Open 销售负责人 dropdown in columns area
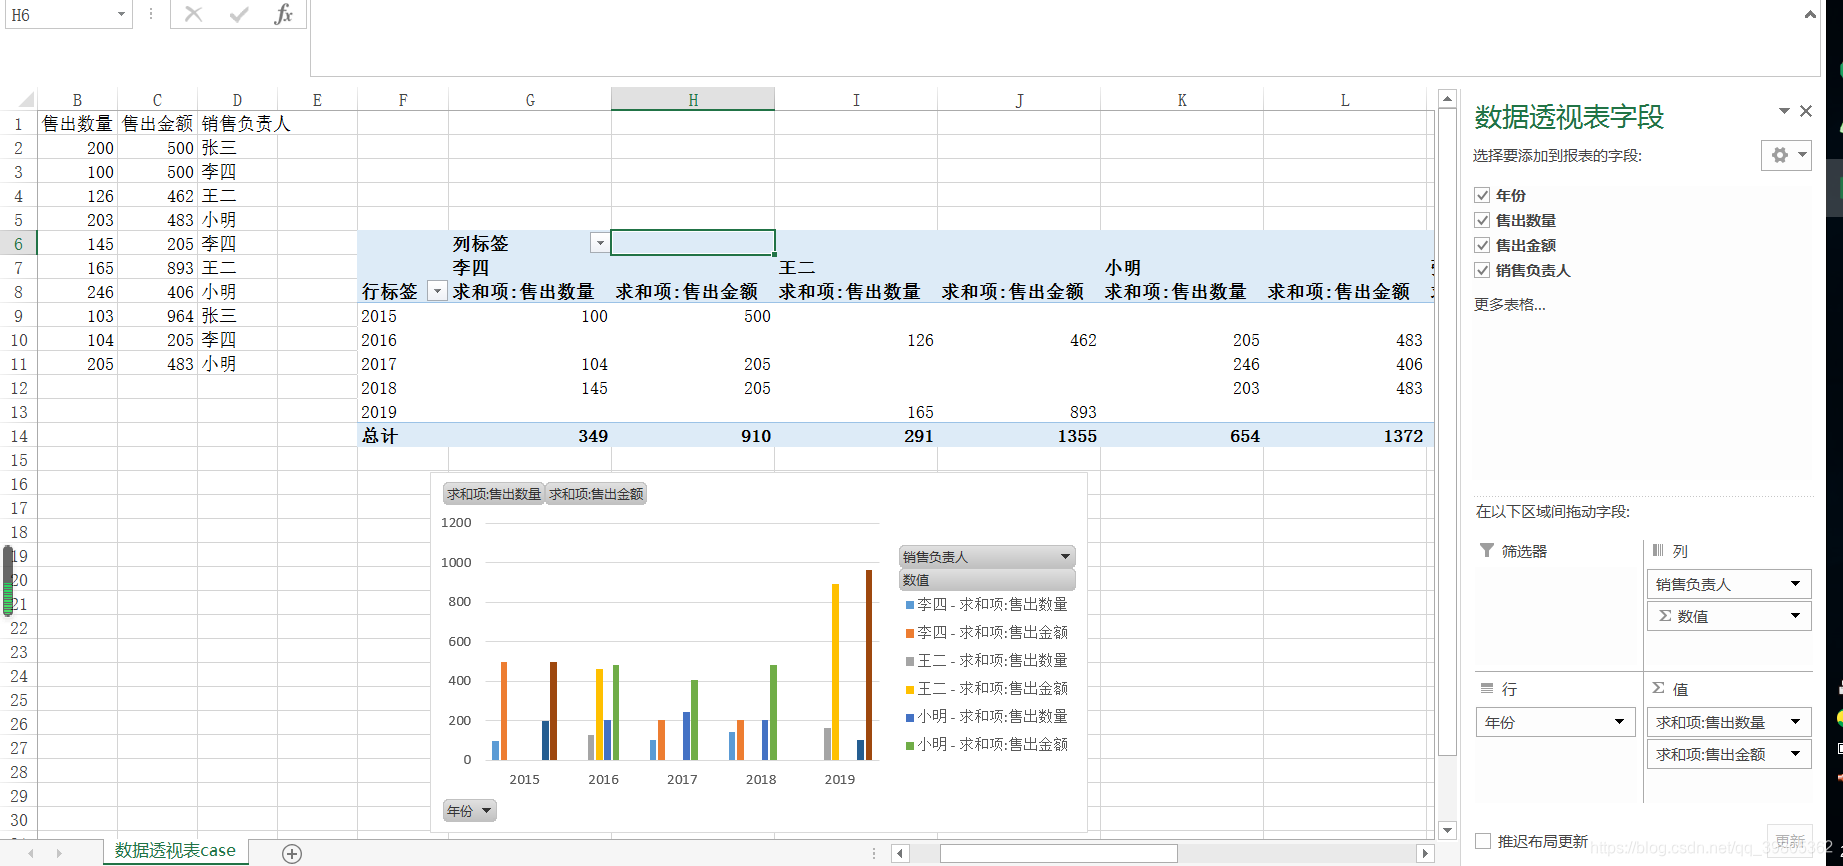 coord(1795,584)
